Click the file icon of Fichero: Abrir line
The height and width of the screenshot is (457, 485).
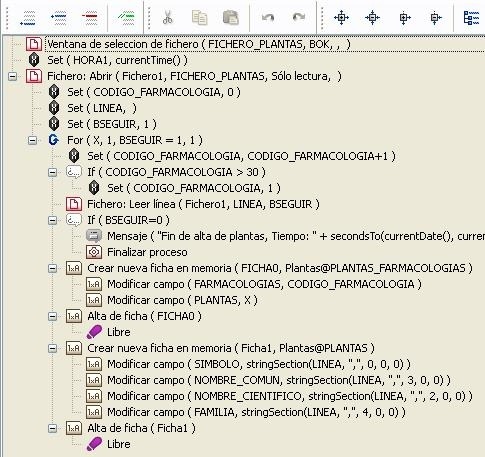(34, 76)
